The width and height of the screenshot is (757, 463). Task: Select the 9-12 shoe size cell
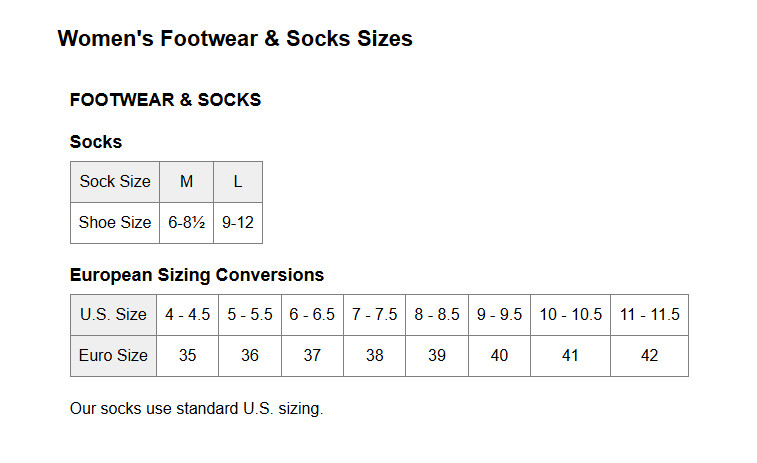pyautogui.click(x=238, y=223)
